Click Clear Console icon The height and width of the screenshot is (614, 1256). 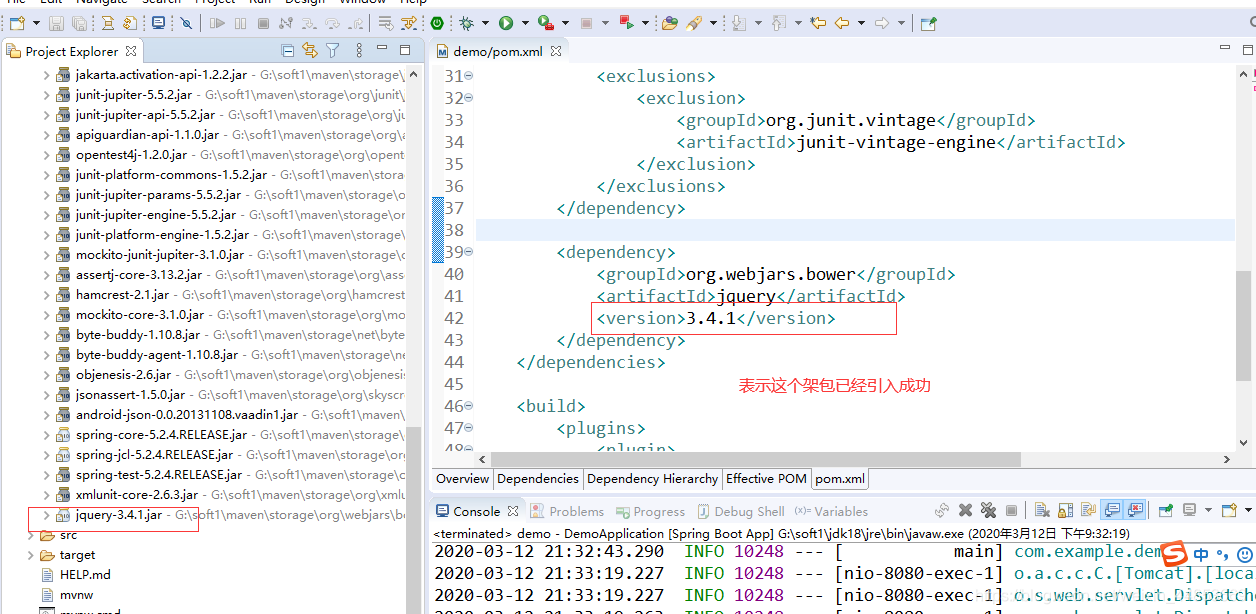tap(1042, 510)
